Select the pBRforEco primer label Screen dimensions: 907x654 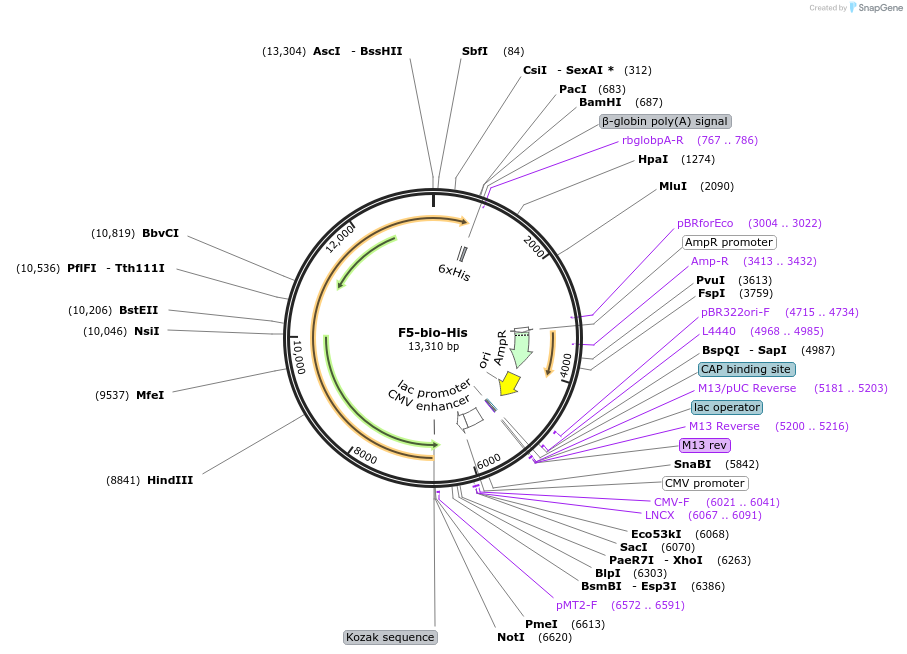point(706,223)
